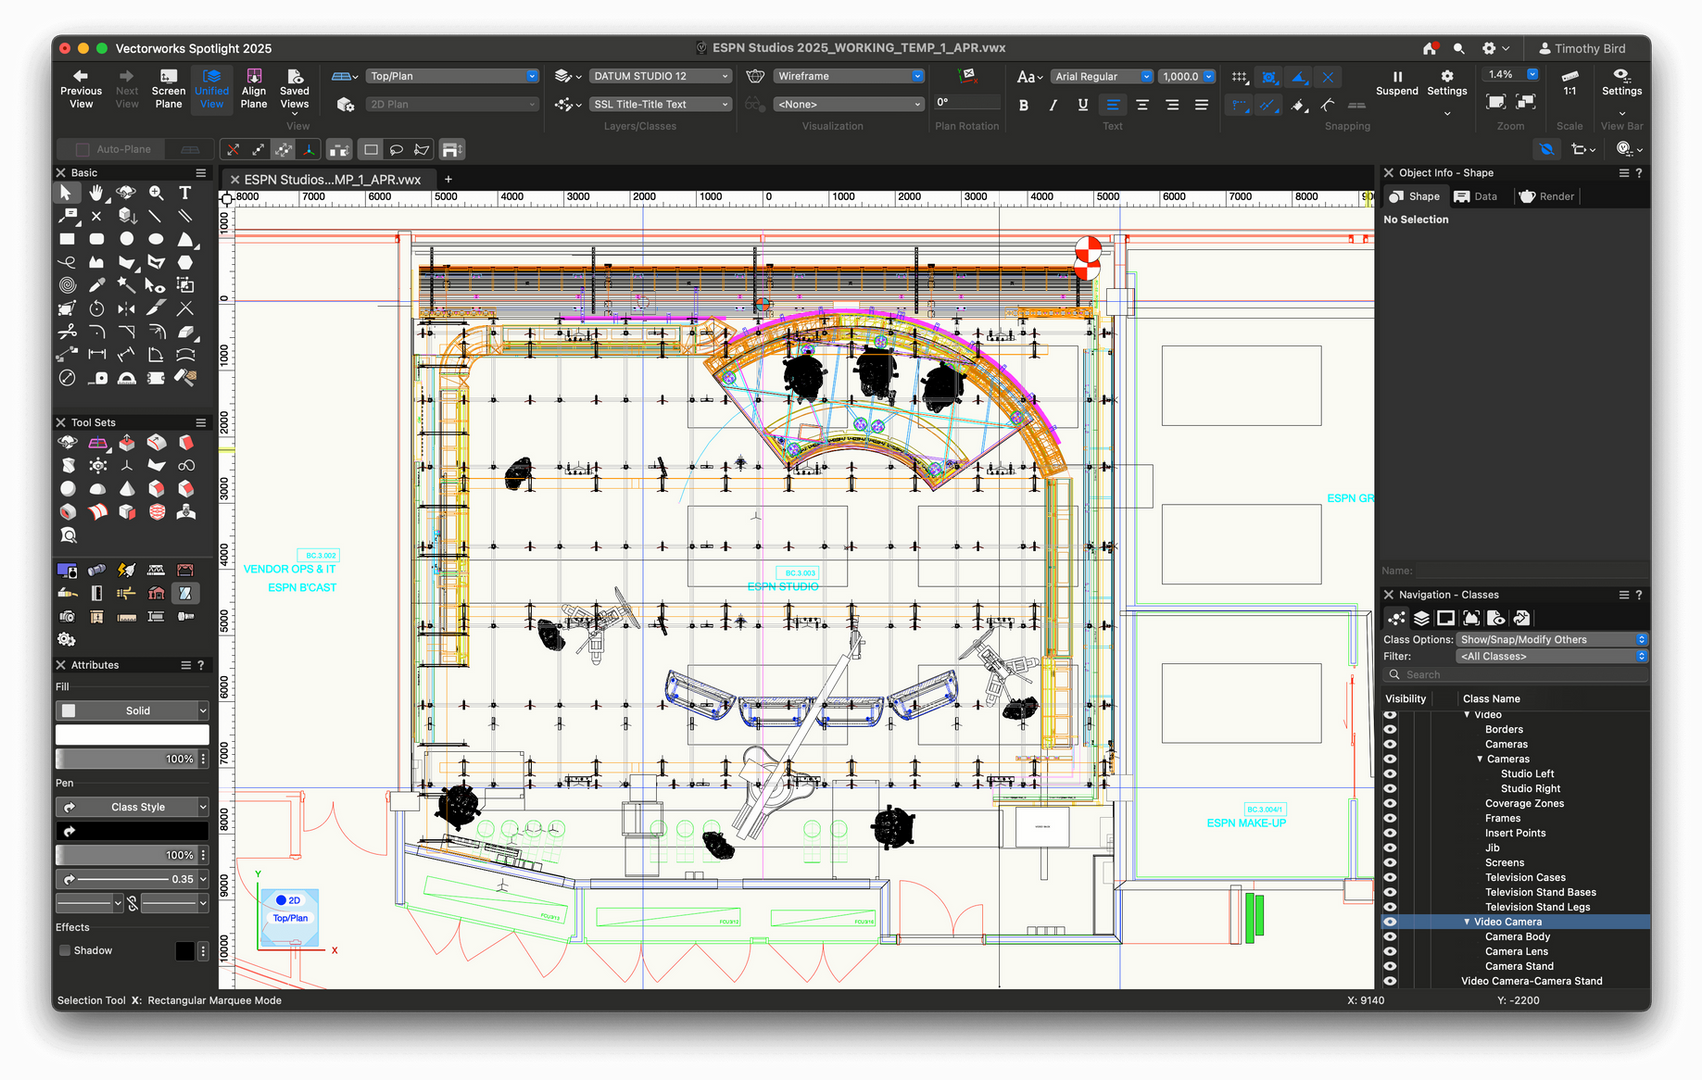Click the black shadow color swatch
Viewport: 1702px width, 1080px height.
[185, 951]
